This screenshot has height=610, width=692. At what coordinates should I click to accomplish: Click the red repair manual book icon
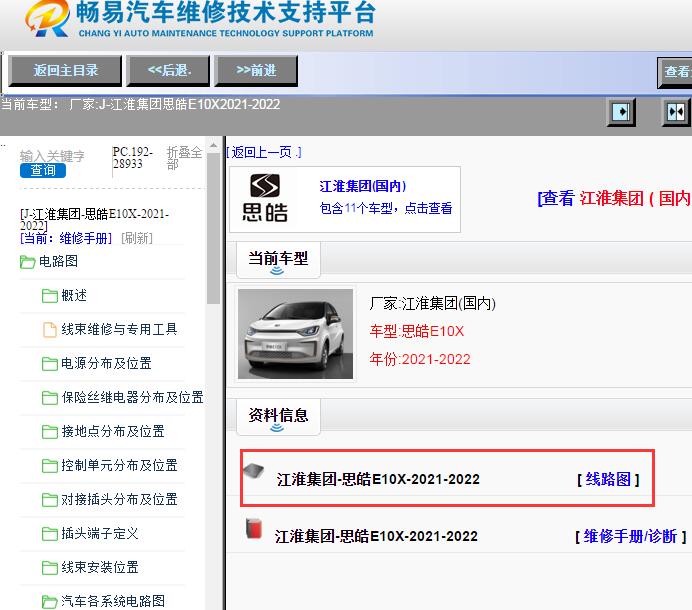254,528
